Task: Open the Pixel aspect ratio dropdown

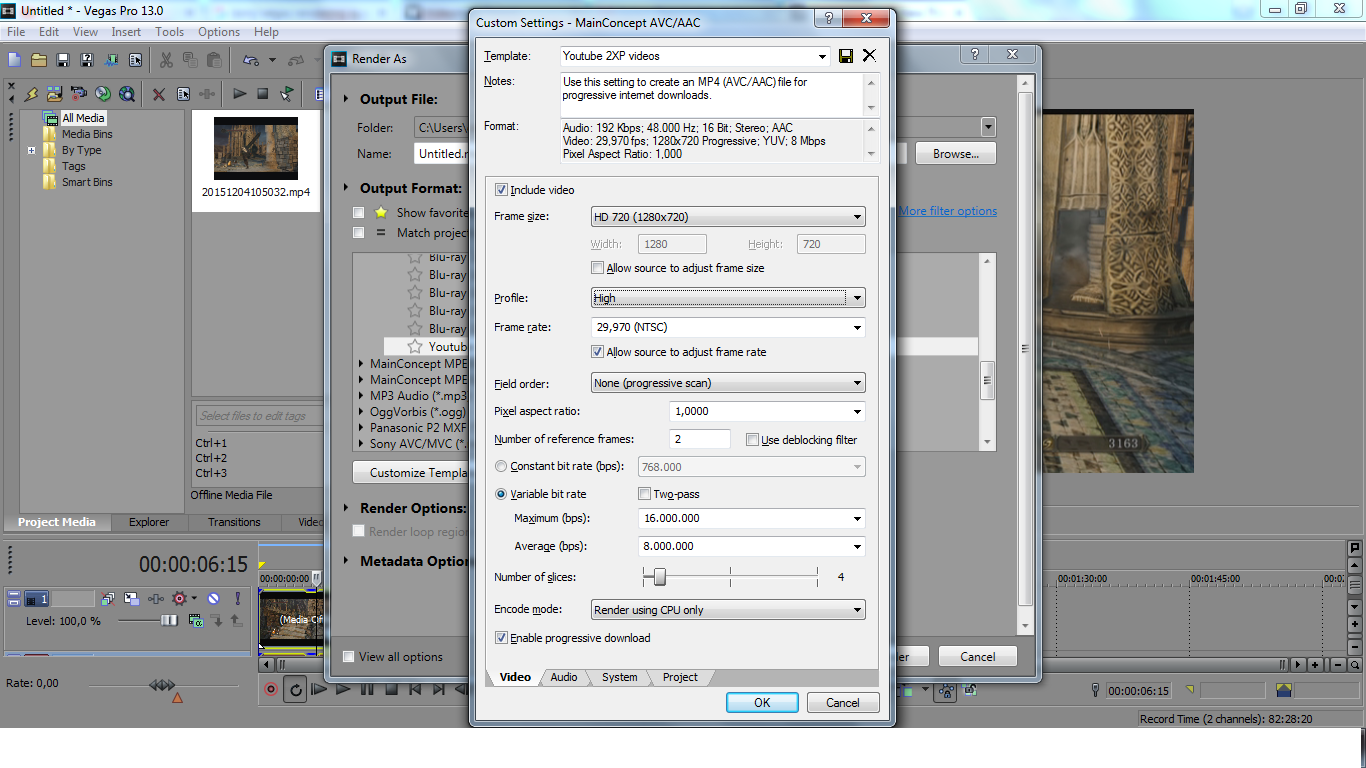Action: [x=767, y=411]
